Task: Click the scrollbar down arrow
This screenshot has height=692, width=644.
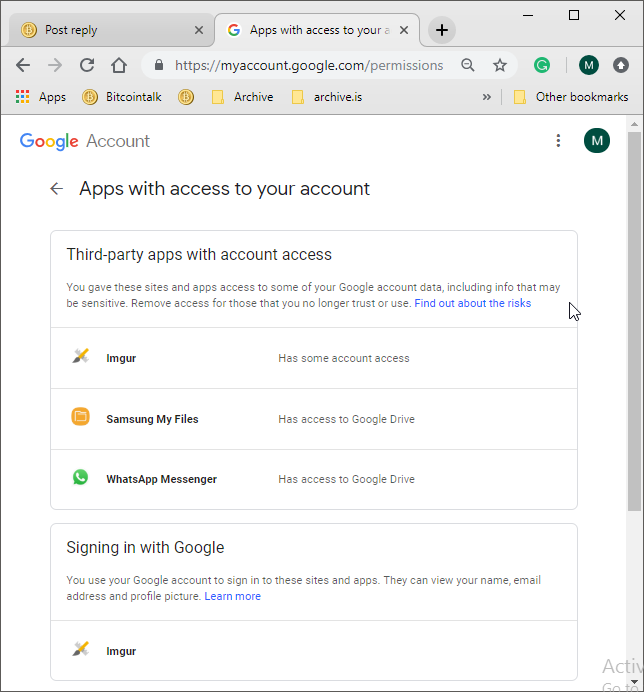Action: pyautogui.click(x=635, y=682)
